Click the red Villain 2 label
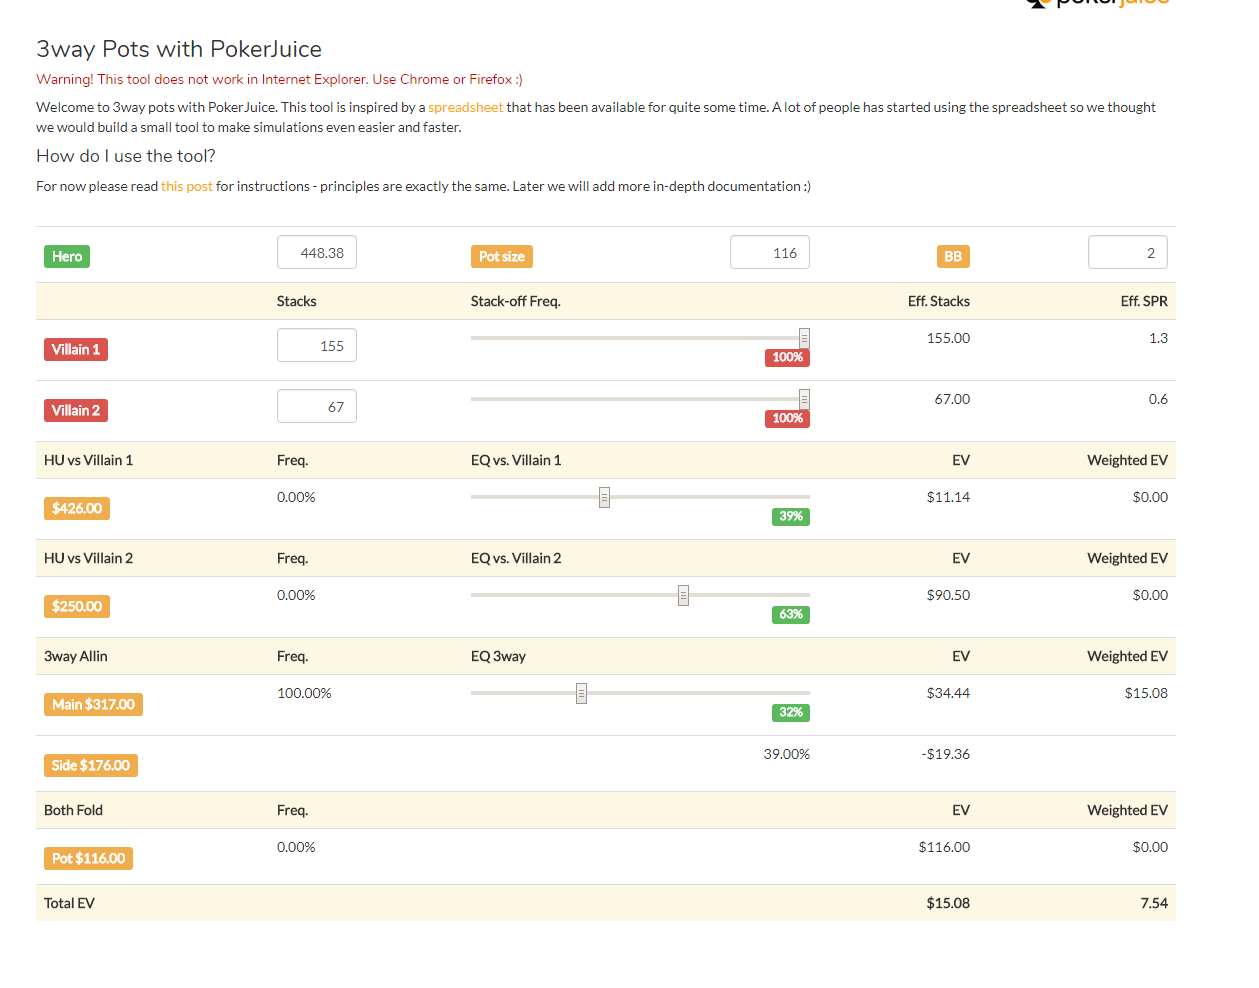 pos(76,411)
